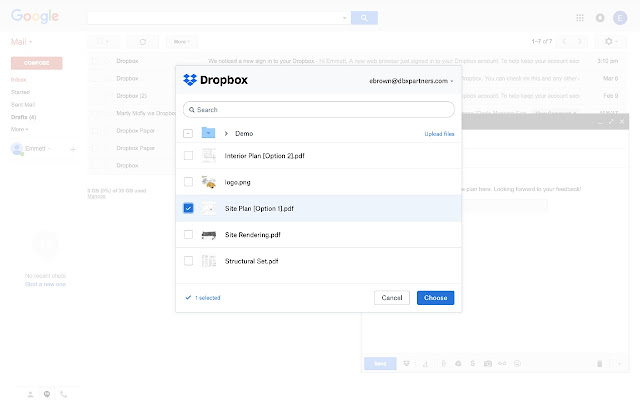Click the Send button in compose window
The width and height of the screenshot is (640, 400).
[380, 363]
